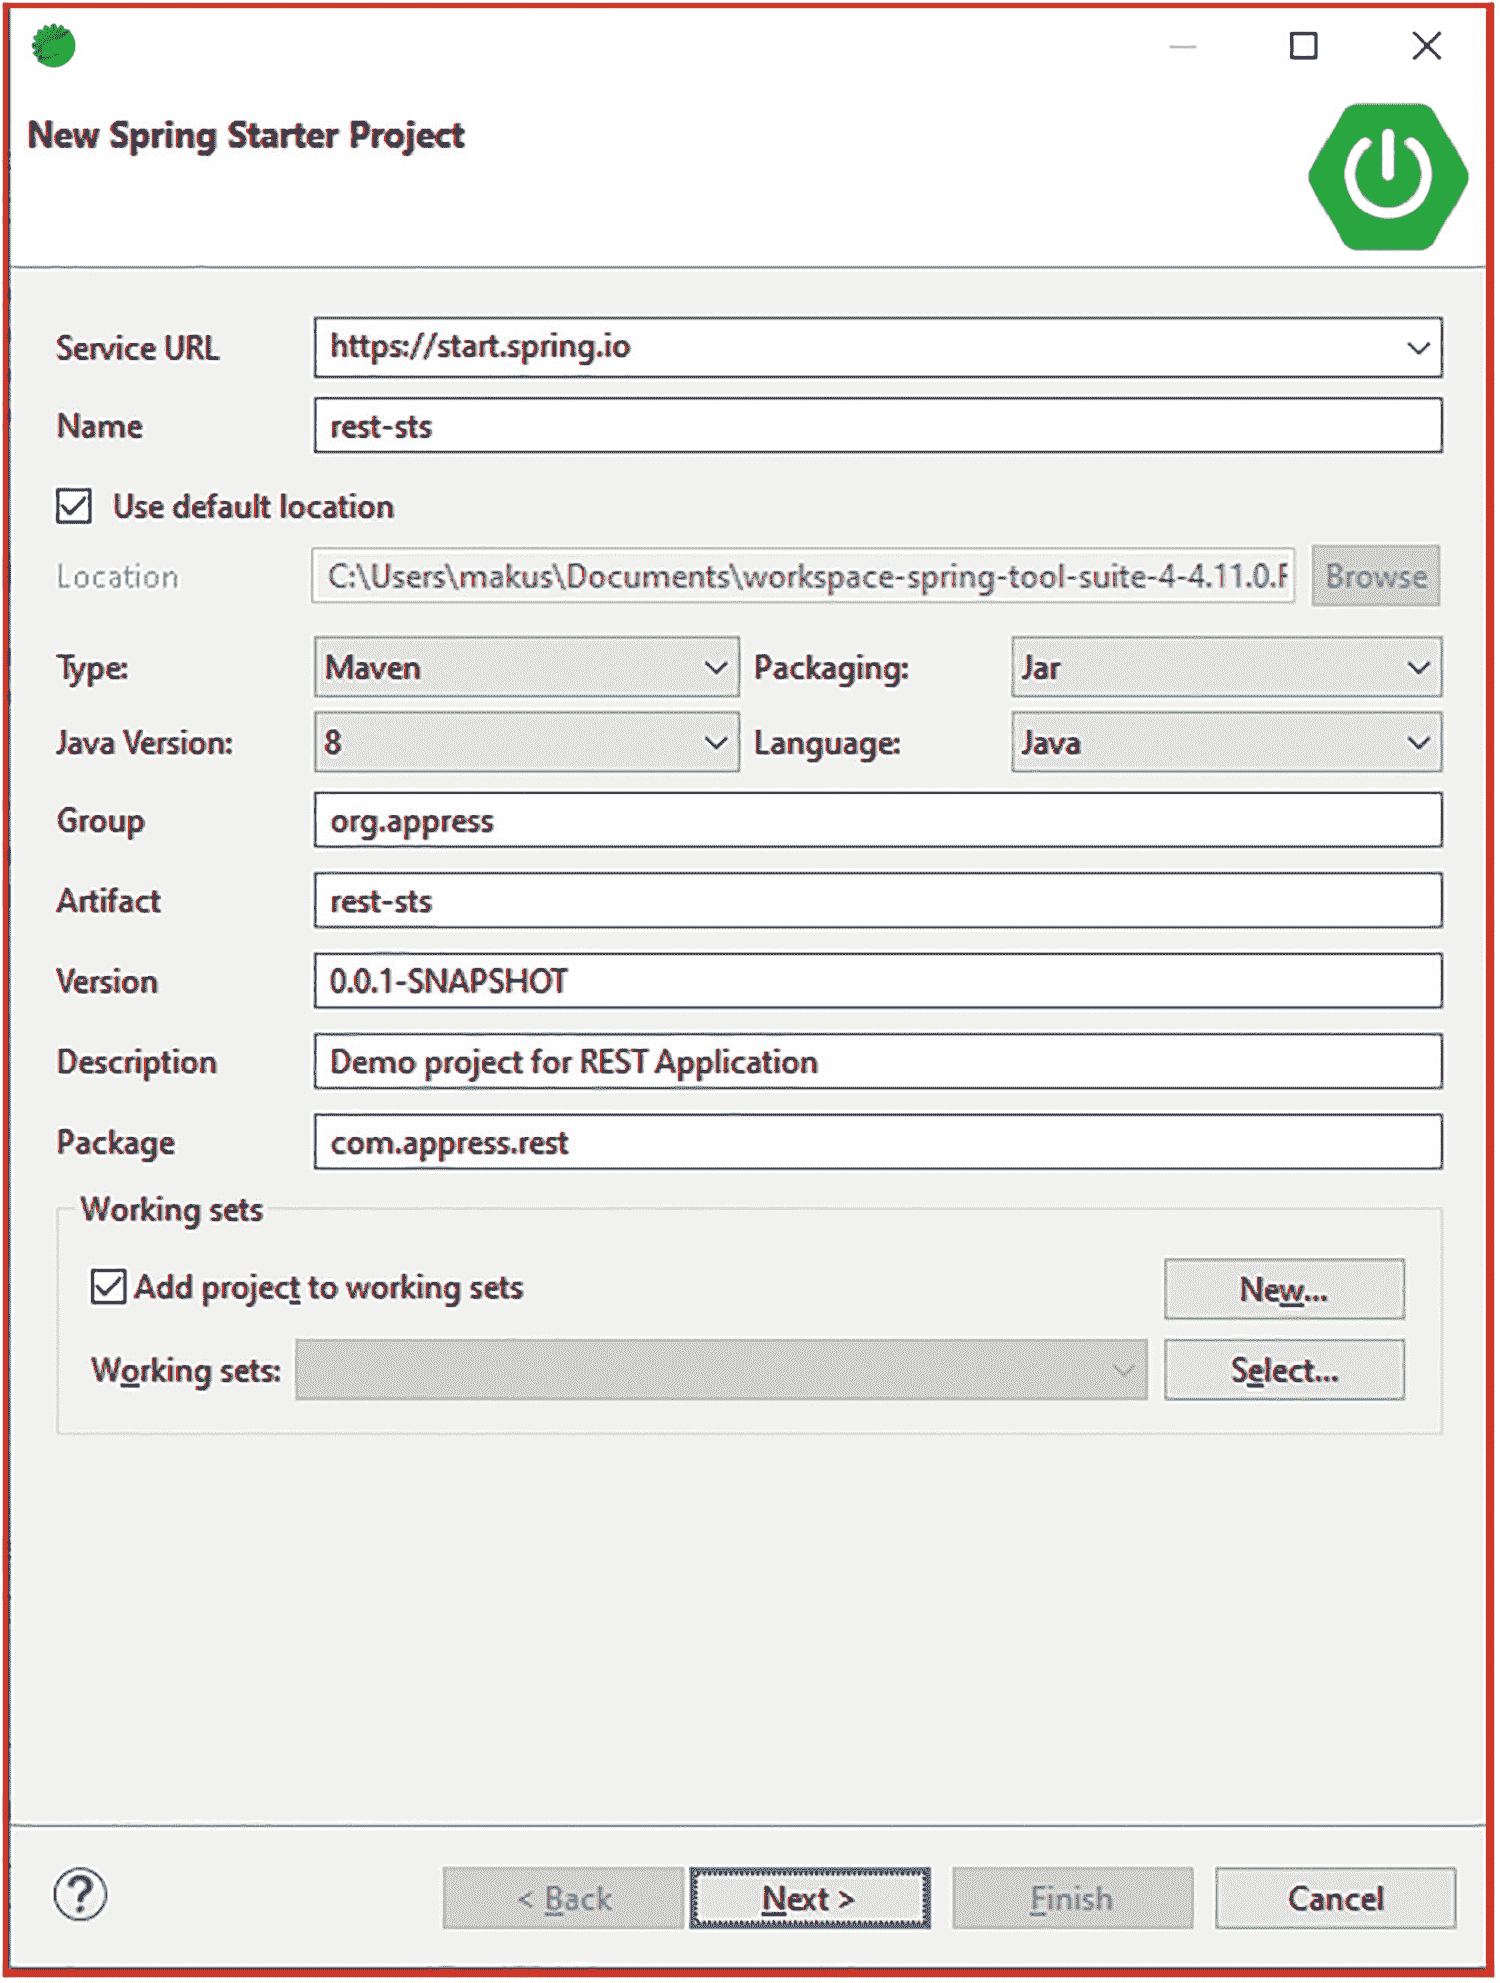
Task: Click the Cancel button
Action: click(x=1335, y=1898)
